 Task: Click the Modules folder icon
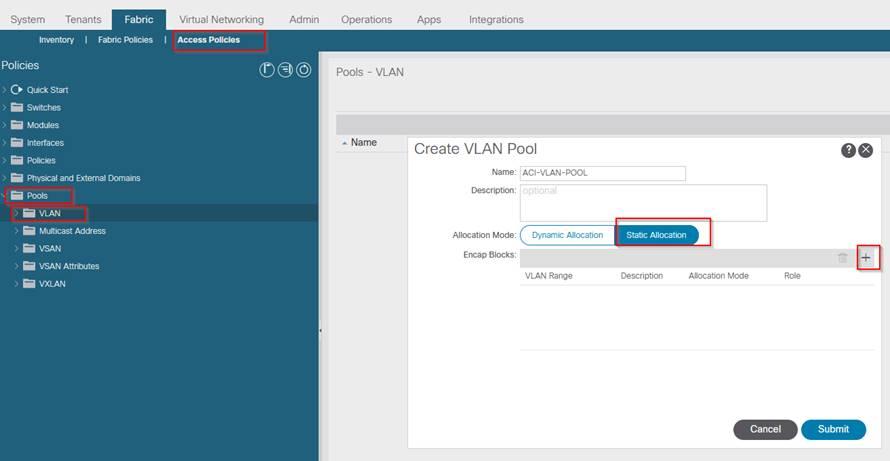(17, 125)
